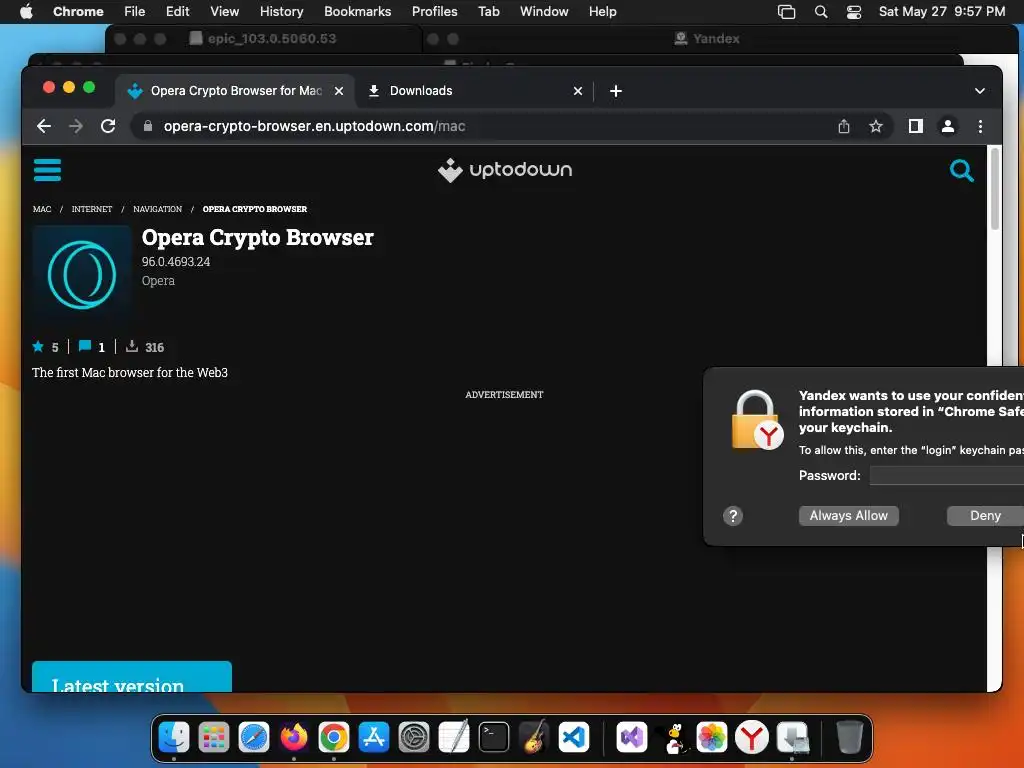Image resolution: width=1024 pixels, height=768 pixels.
Task: Click the downloads count icon
Action: coord(131,346)
